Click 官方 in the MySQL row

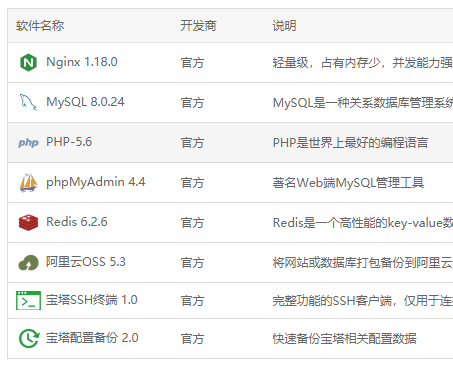[192, 103]
